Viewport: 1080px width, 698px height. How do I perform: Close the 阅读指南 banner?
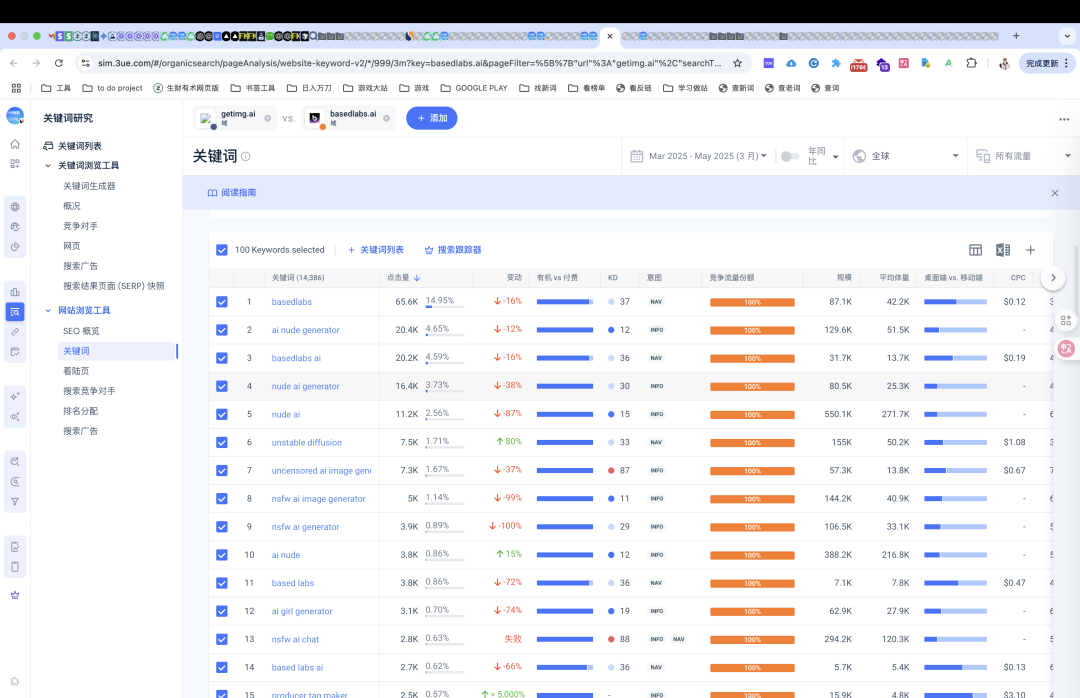[1055, 193]
